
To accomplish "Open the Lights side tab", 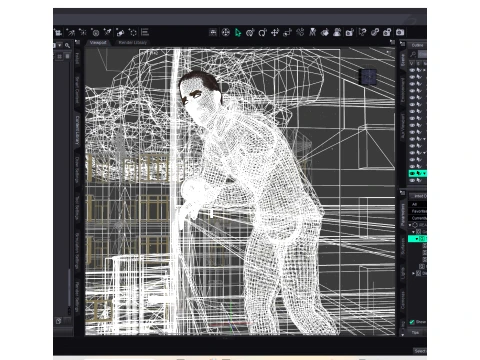I will click(403, 273).
